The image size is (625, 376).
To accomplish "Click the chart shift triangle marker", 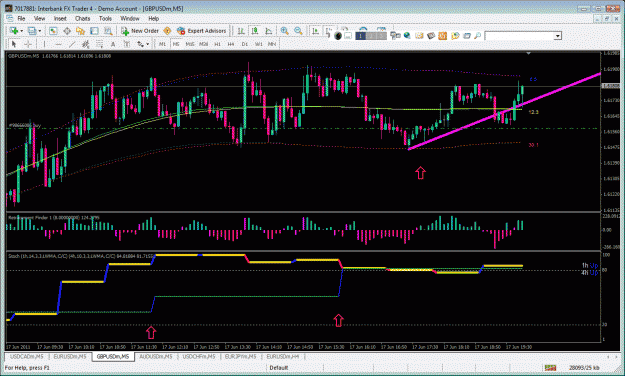I will point(529,53).
